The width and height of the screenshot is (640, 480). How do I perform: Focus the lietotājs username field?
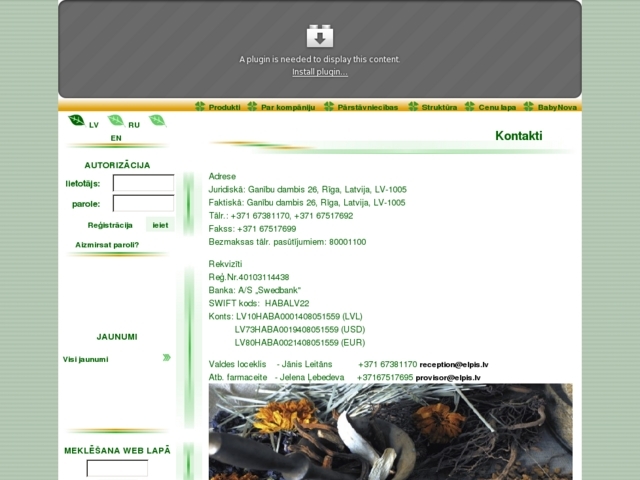(x=143, y=183)
